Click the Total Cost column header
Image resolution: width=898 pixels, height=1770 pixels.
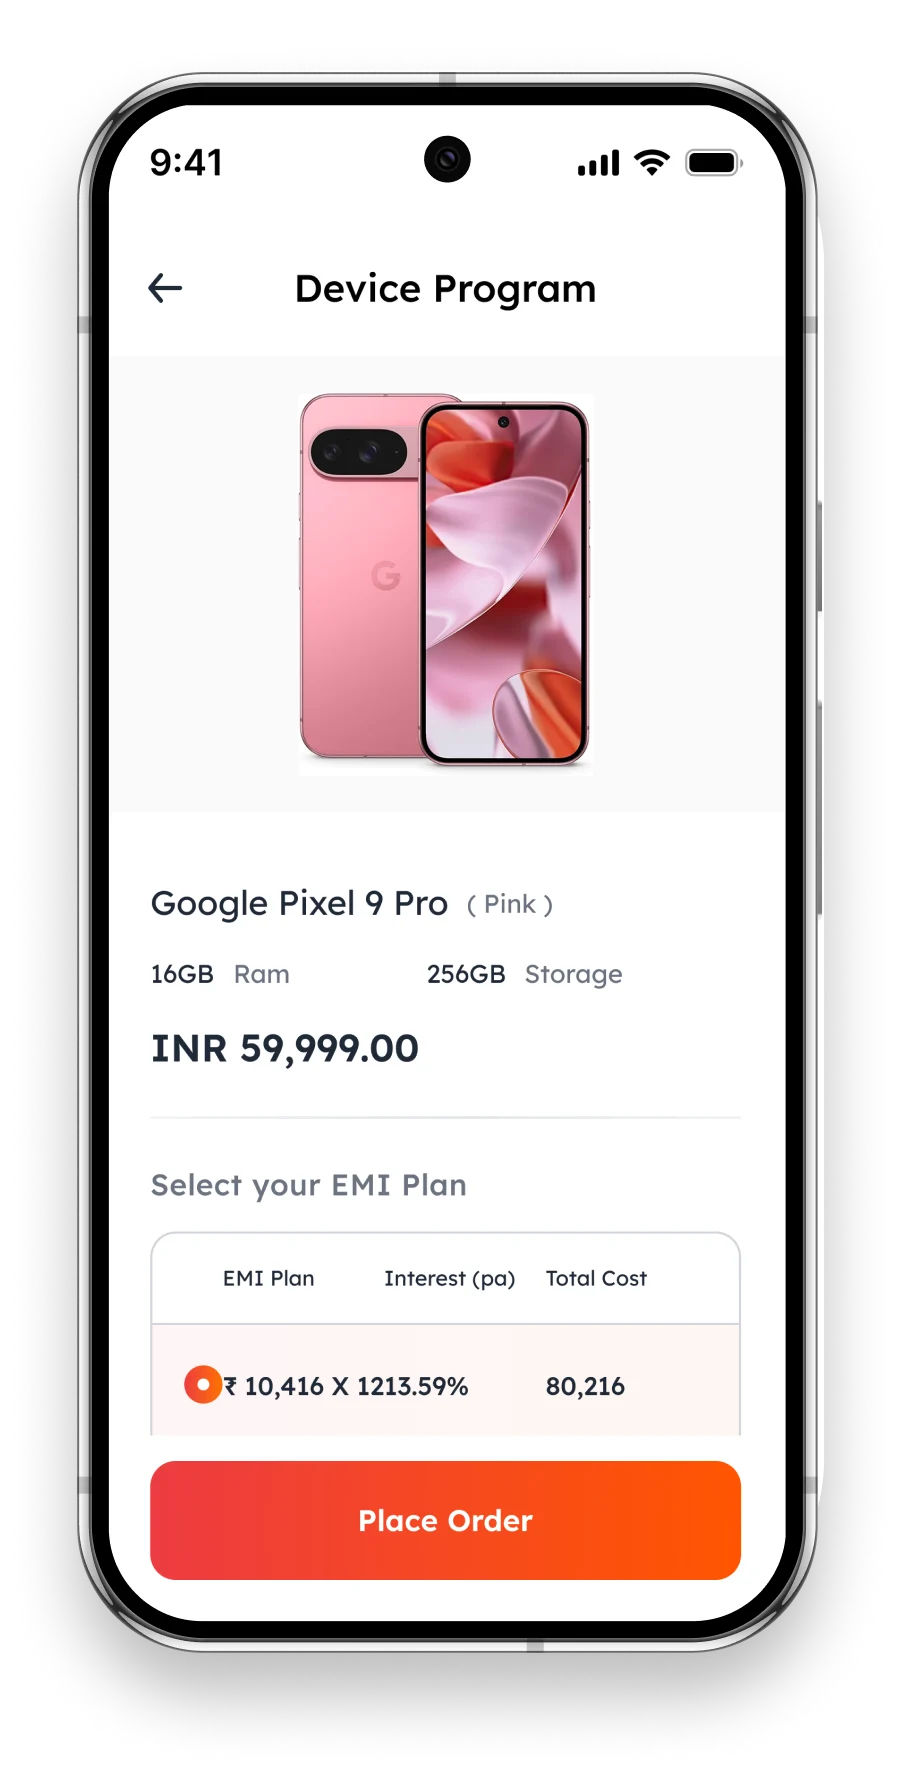coord(596,1278)
